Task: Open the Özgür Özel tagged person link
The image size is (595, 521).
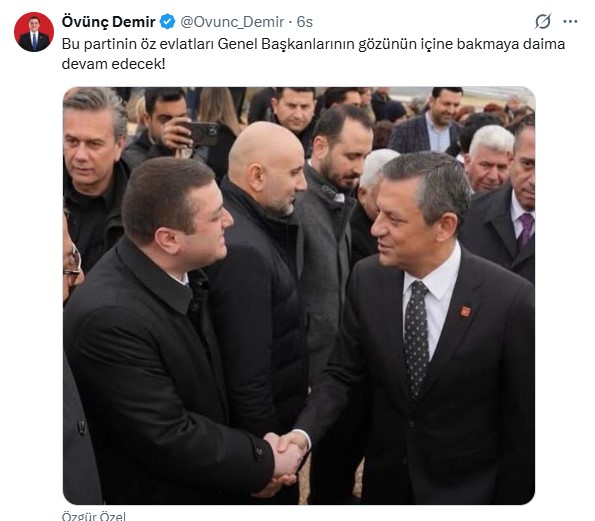Action: tap(94, 516)
